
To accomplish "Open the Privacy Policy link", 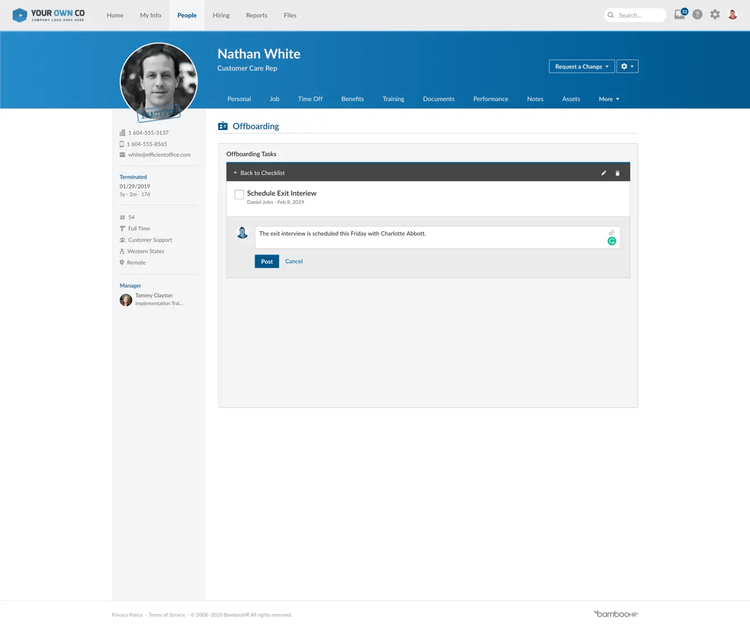I will [x=127, y=615].
